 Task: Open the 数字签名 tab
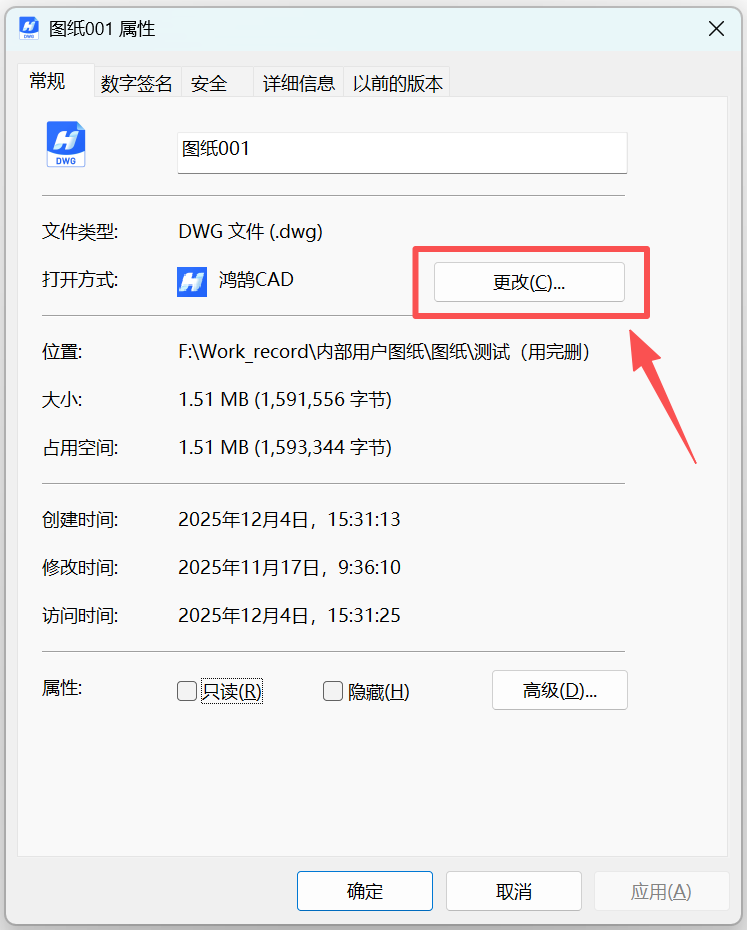(x=137, y=84)
